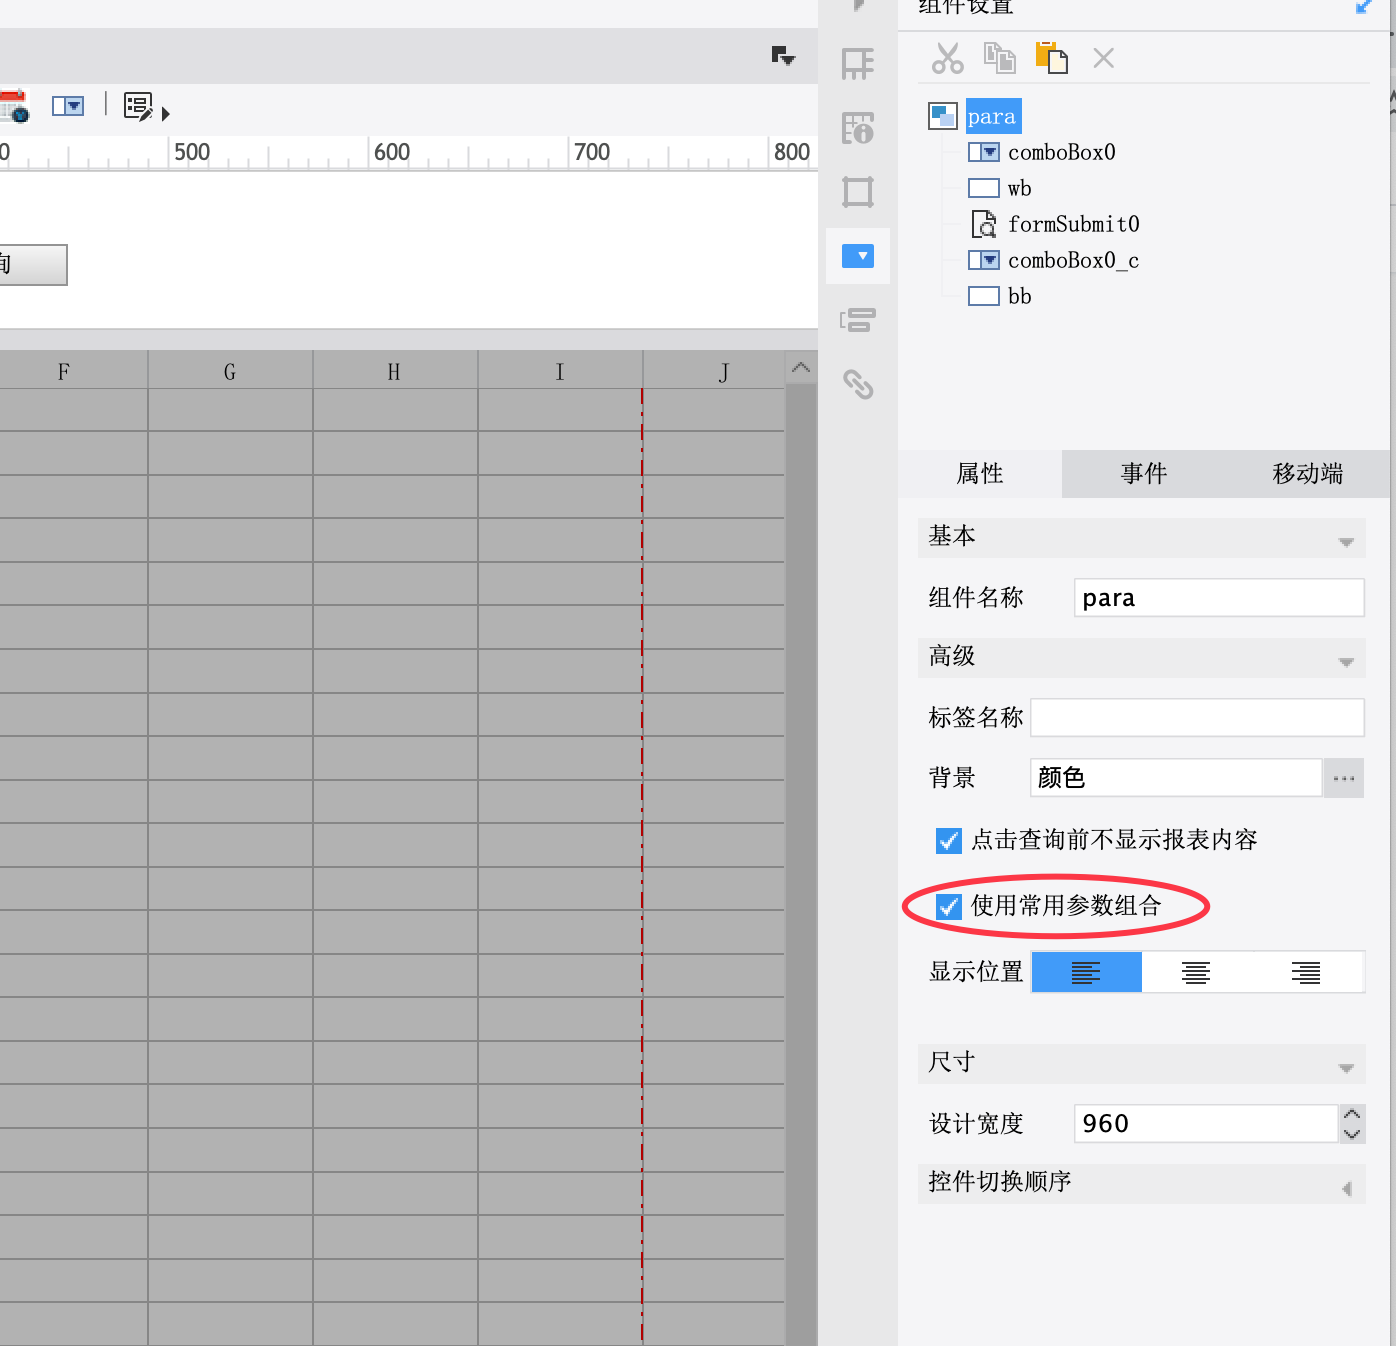Click the cut (scissors) icon

947,58
